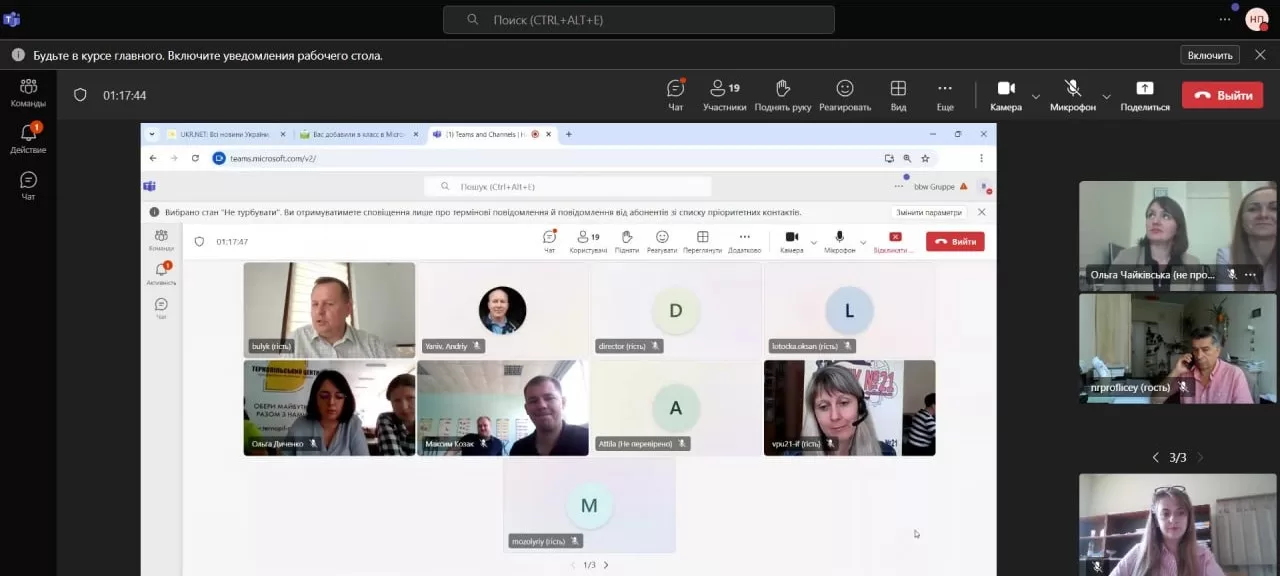Go to previous participant page arrow
The width and height of the screenshot is (1280, 576).
click(1156, 458)
